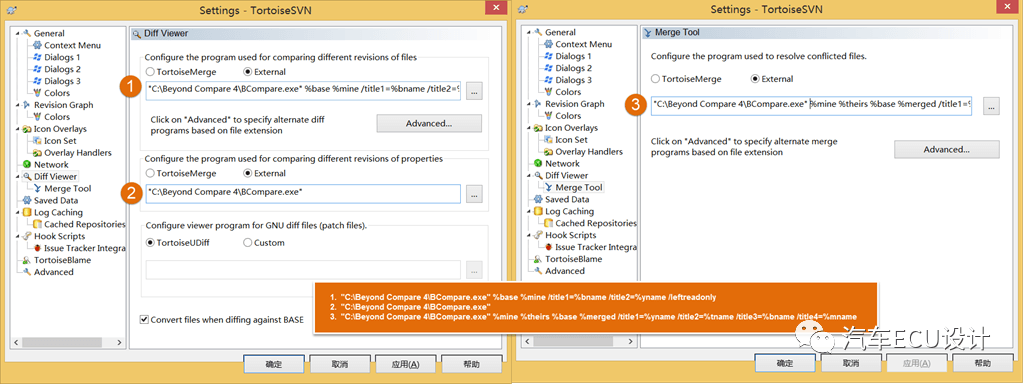Click 确定 button in right window

tap(784, 363)
